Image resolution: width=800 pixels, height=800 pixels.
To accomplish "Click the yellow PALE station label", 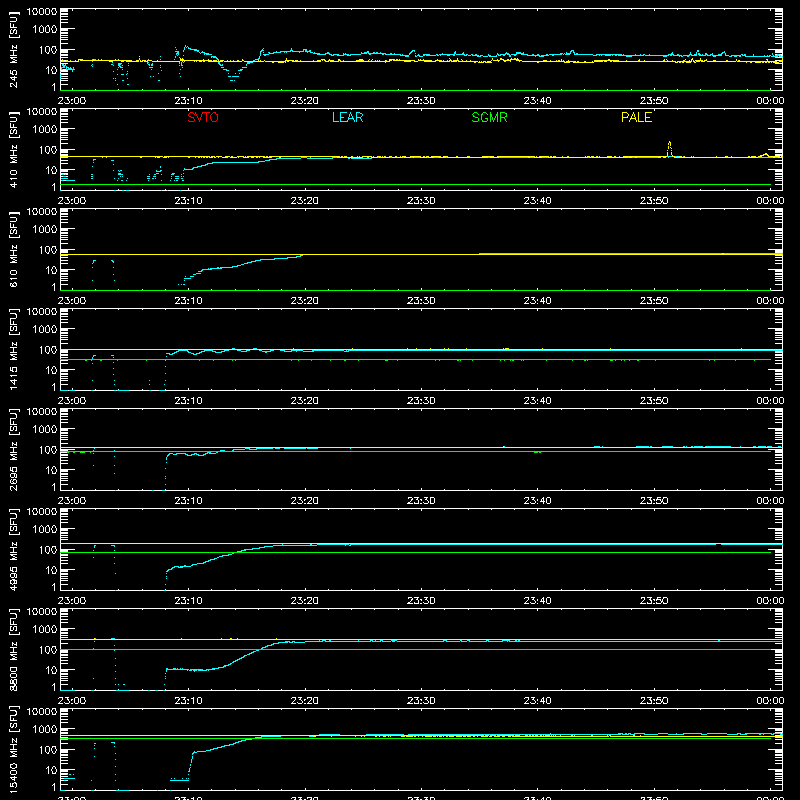I will pyautogui.click(x=636, y=117).
